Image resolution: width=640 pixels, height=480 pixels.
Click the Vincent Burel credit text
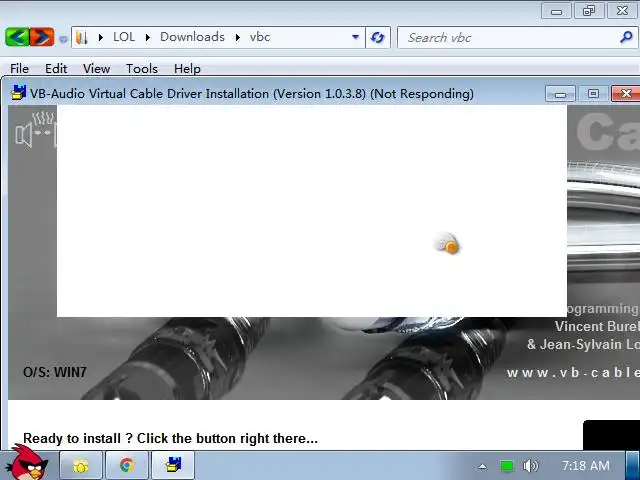[597, 326]
